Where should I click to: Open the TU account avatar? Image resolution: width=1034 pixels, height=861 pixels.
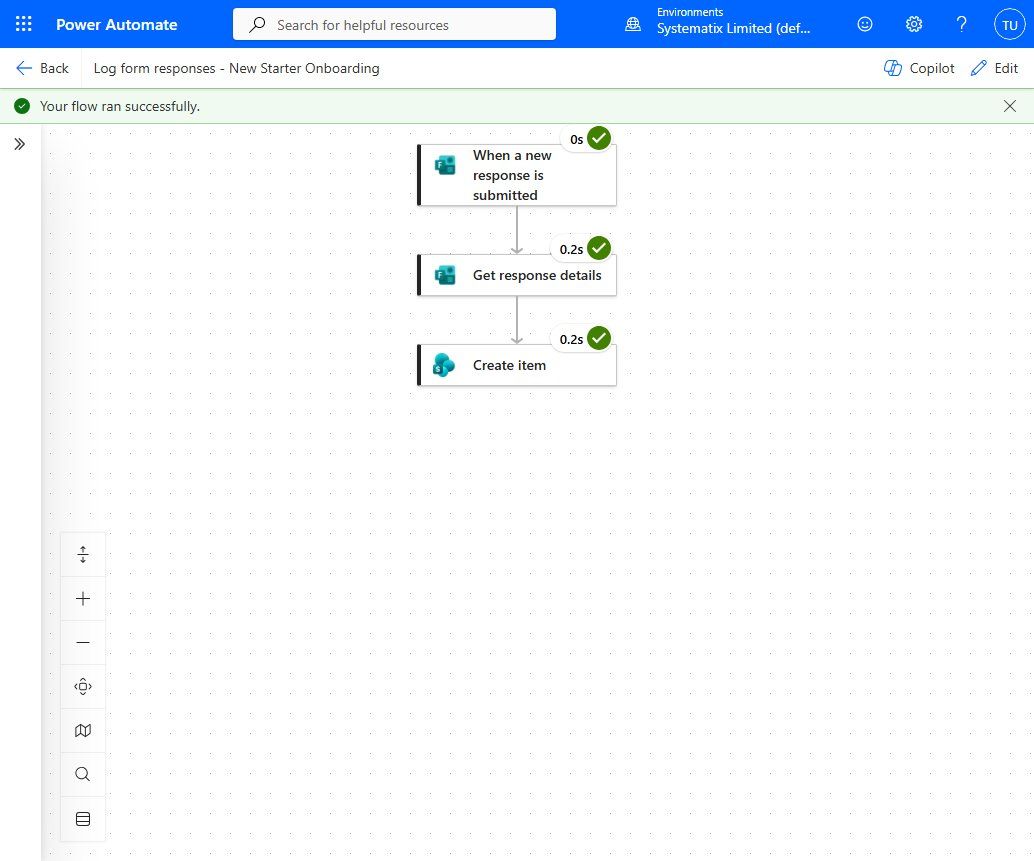coord(1010,25)
